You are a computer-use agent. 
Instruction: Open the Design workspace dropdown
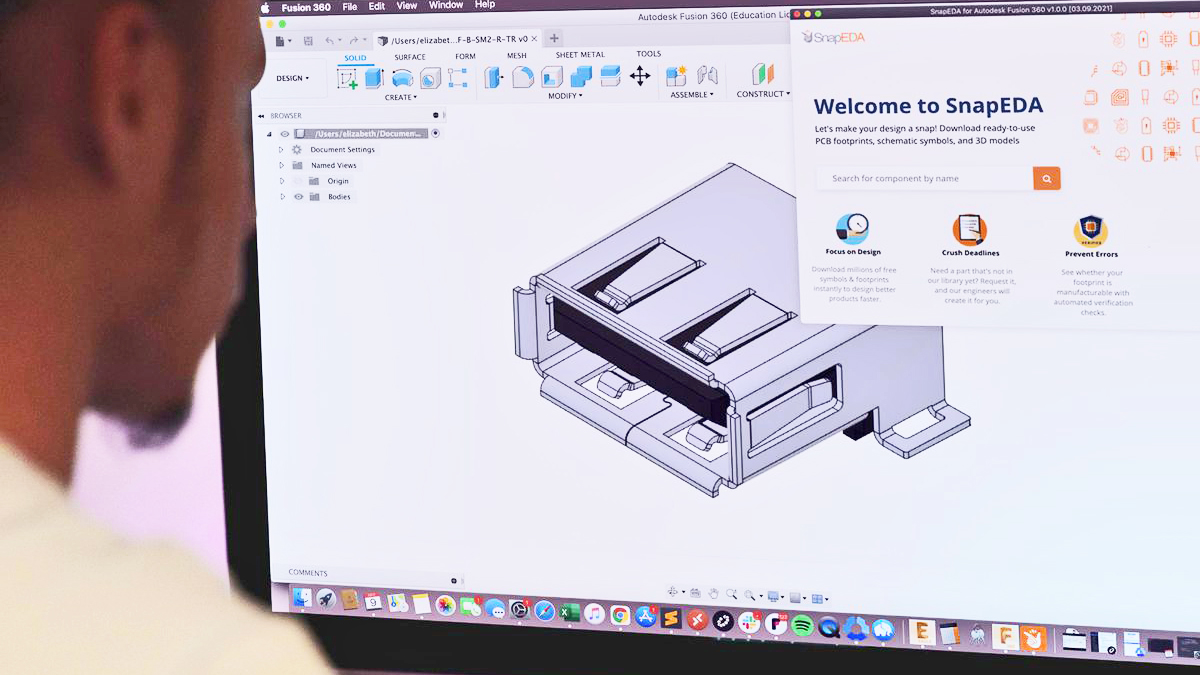tap(293, 77)
